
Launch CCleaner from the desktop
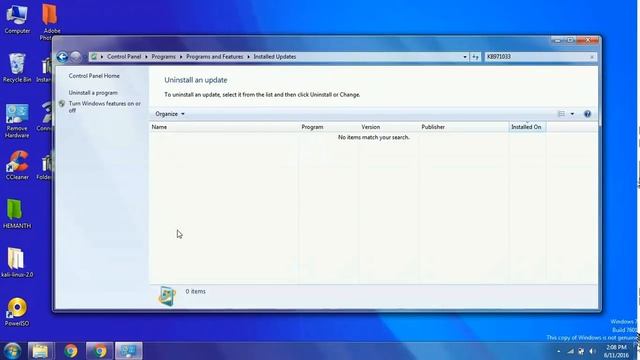[17, 165]
